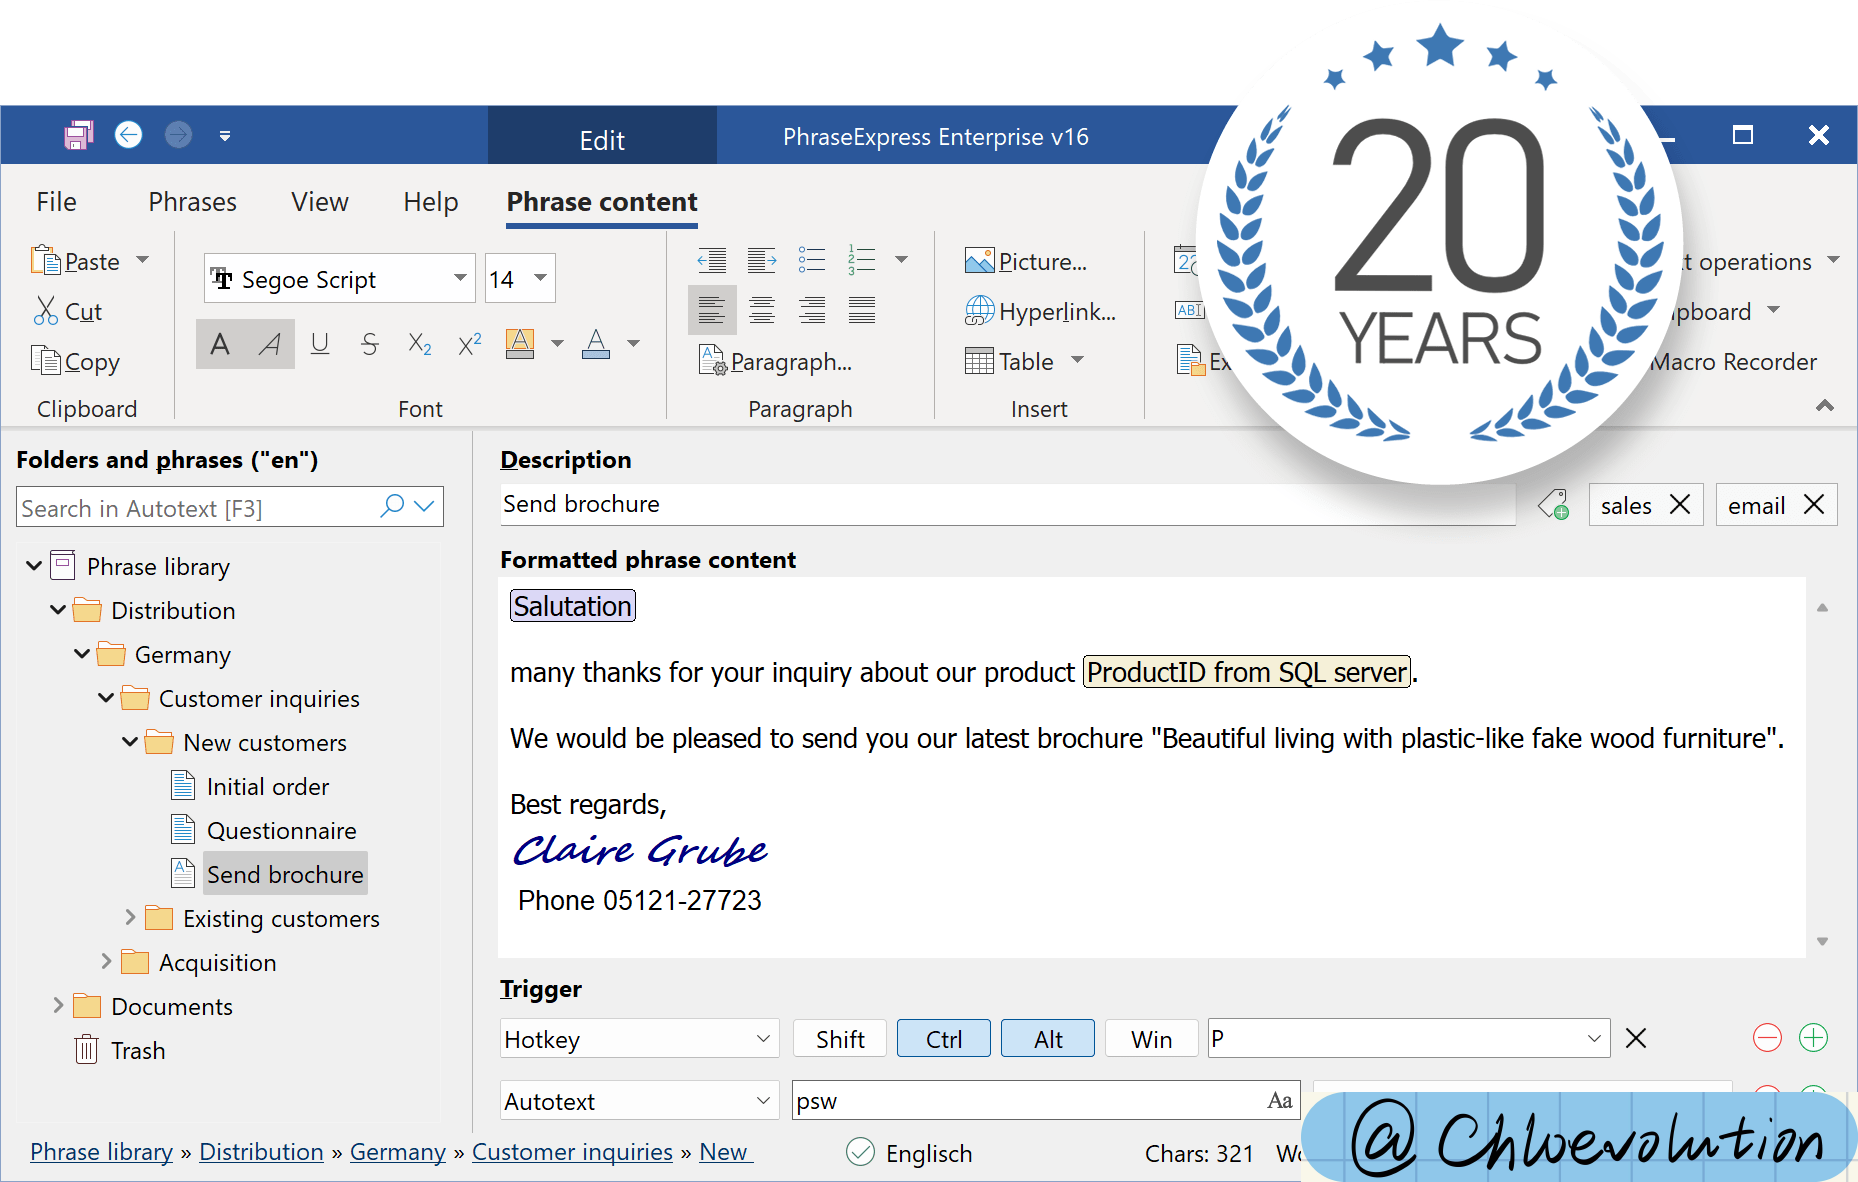
Task: Open the View menu
Action: point(320,202)
